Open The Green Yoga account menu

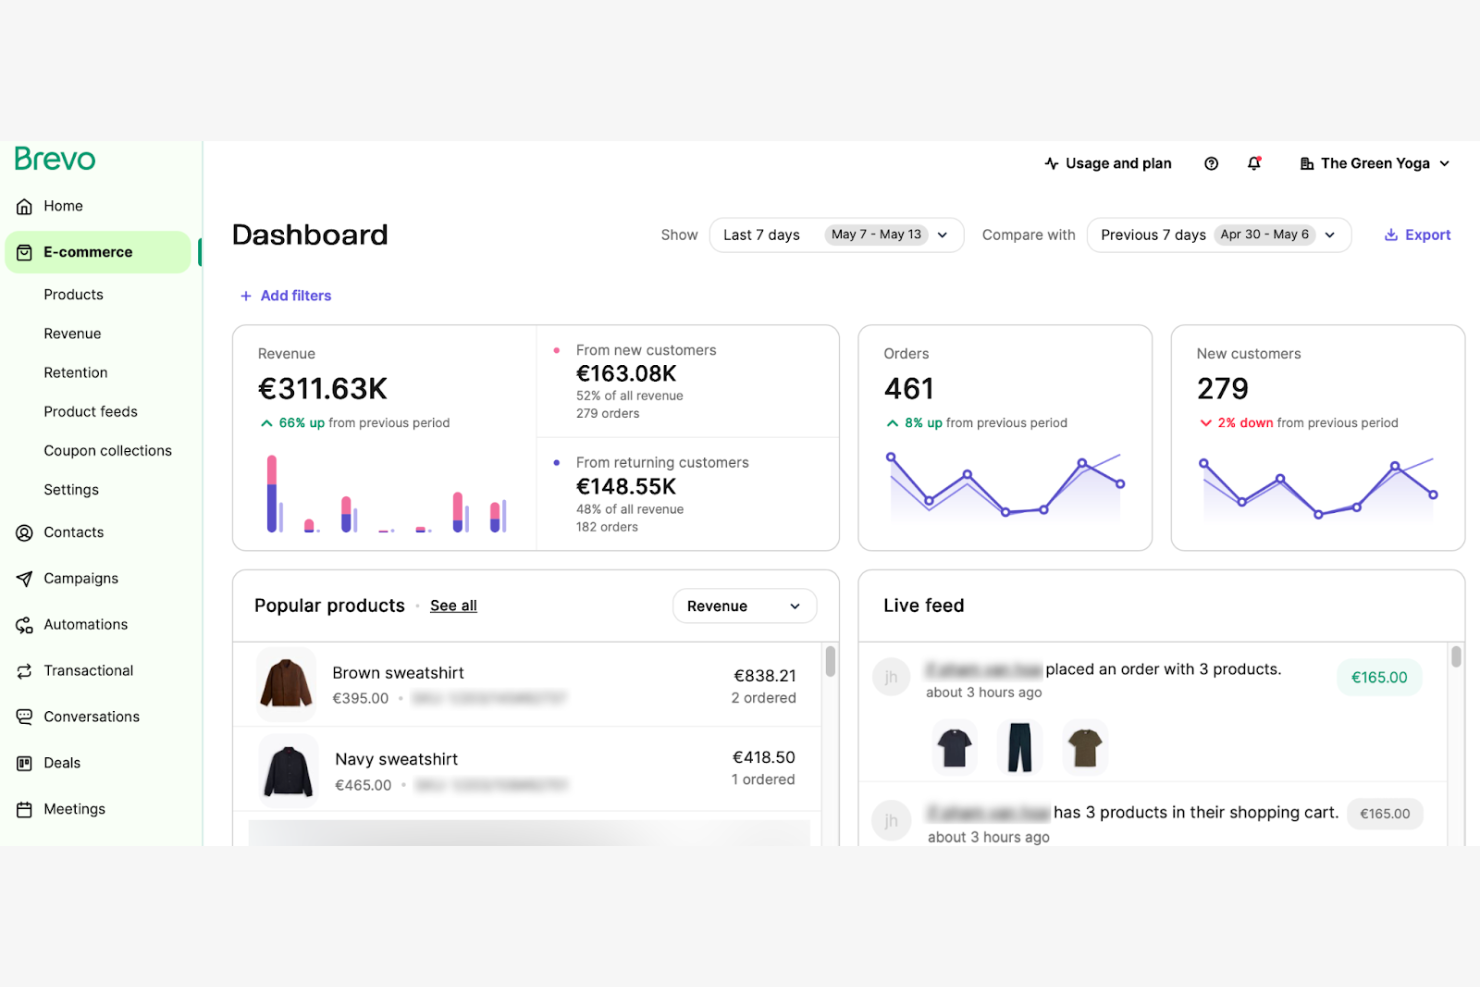coord(1374,164)
